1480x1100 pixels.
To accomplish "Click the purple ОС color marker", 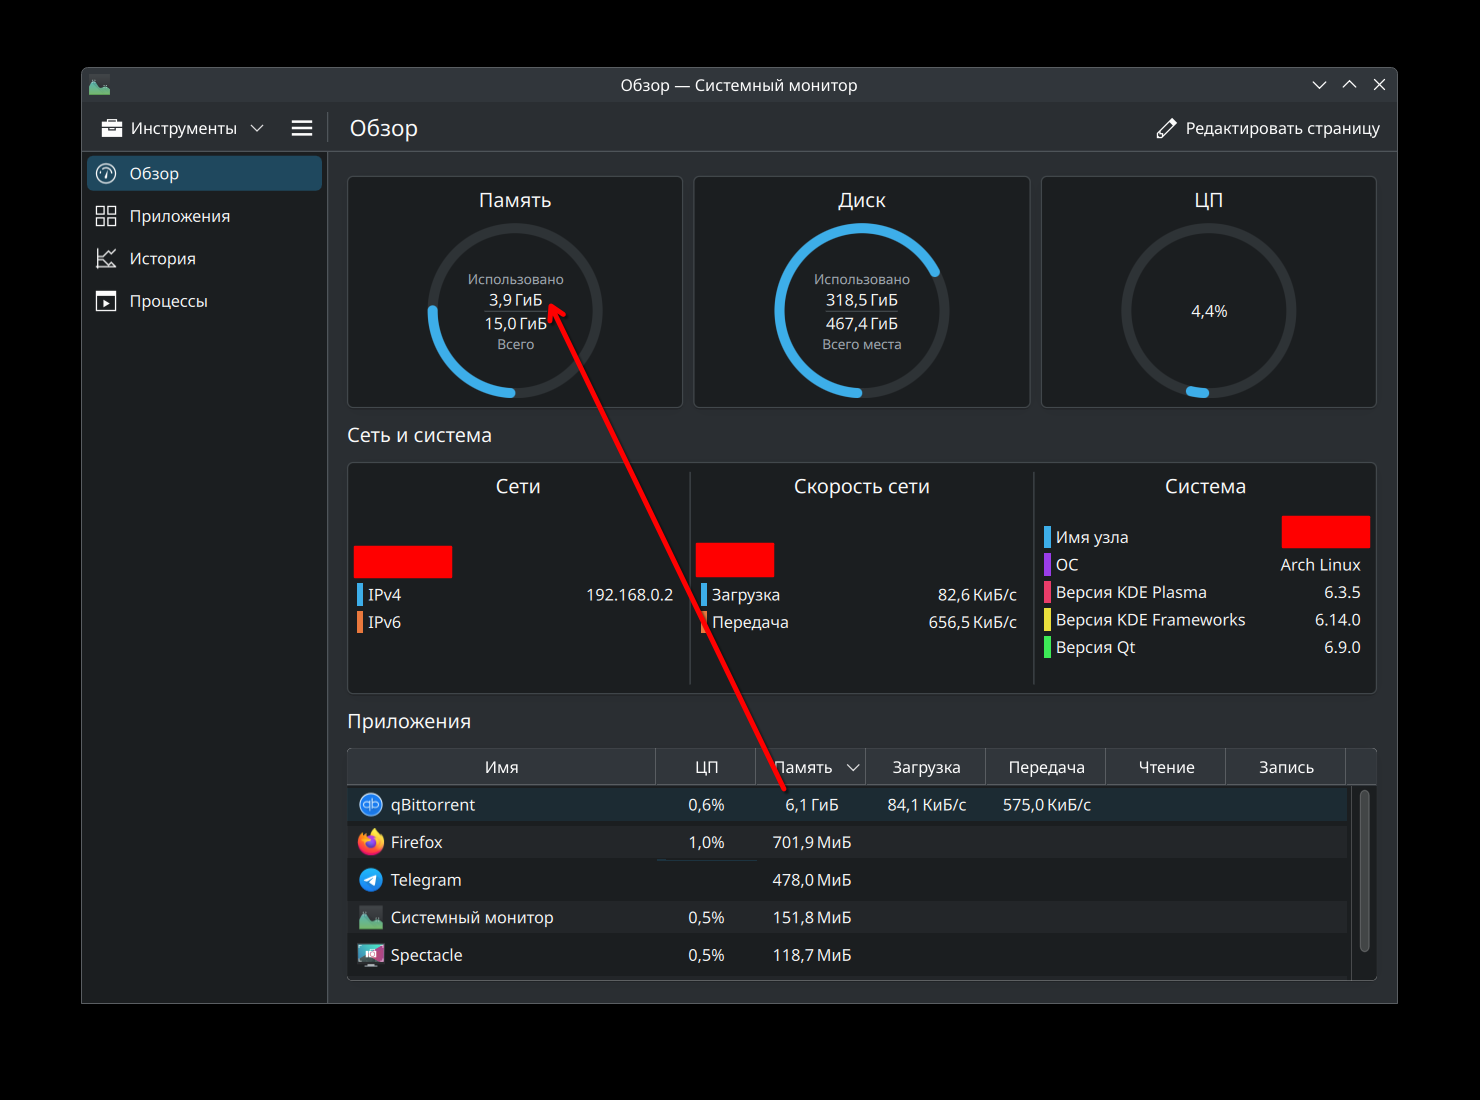I will [x=1047, y=565].
